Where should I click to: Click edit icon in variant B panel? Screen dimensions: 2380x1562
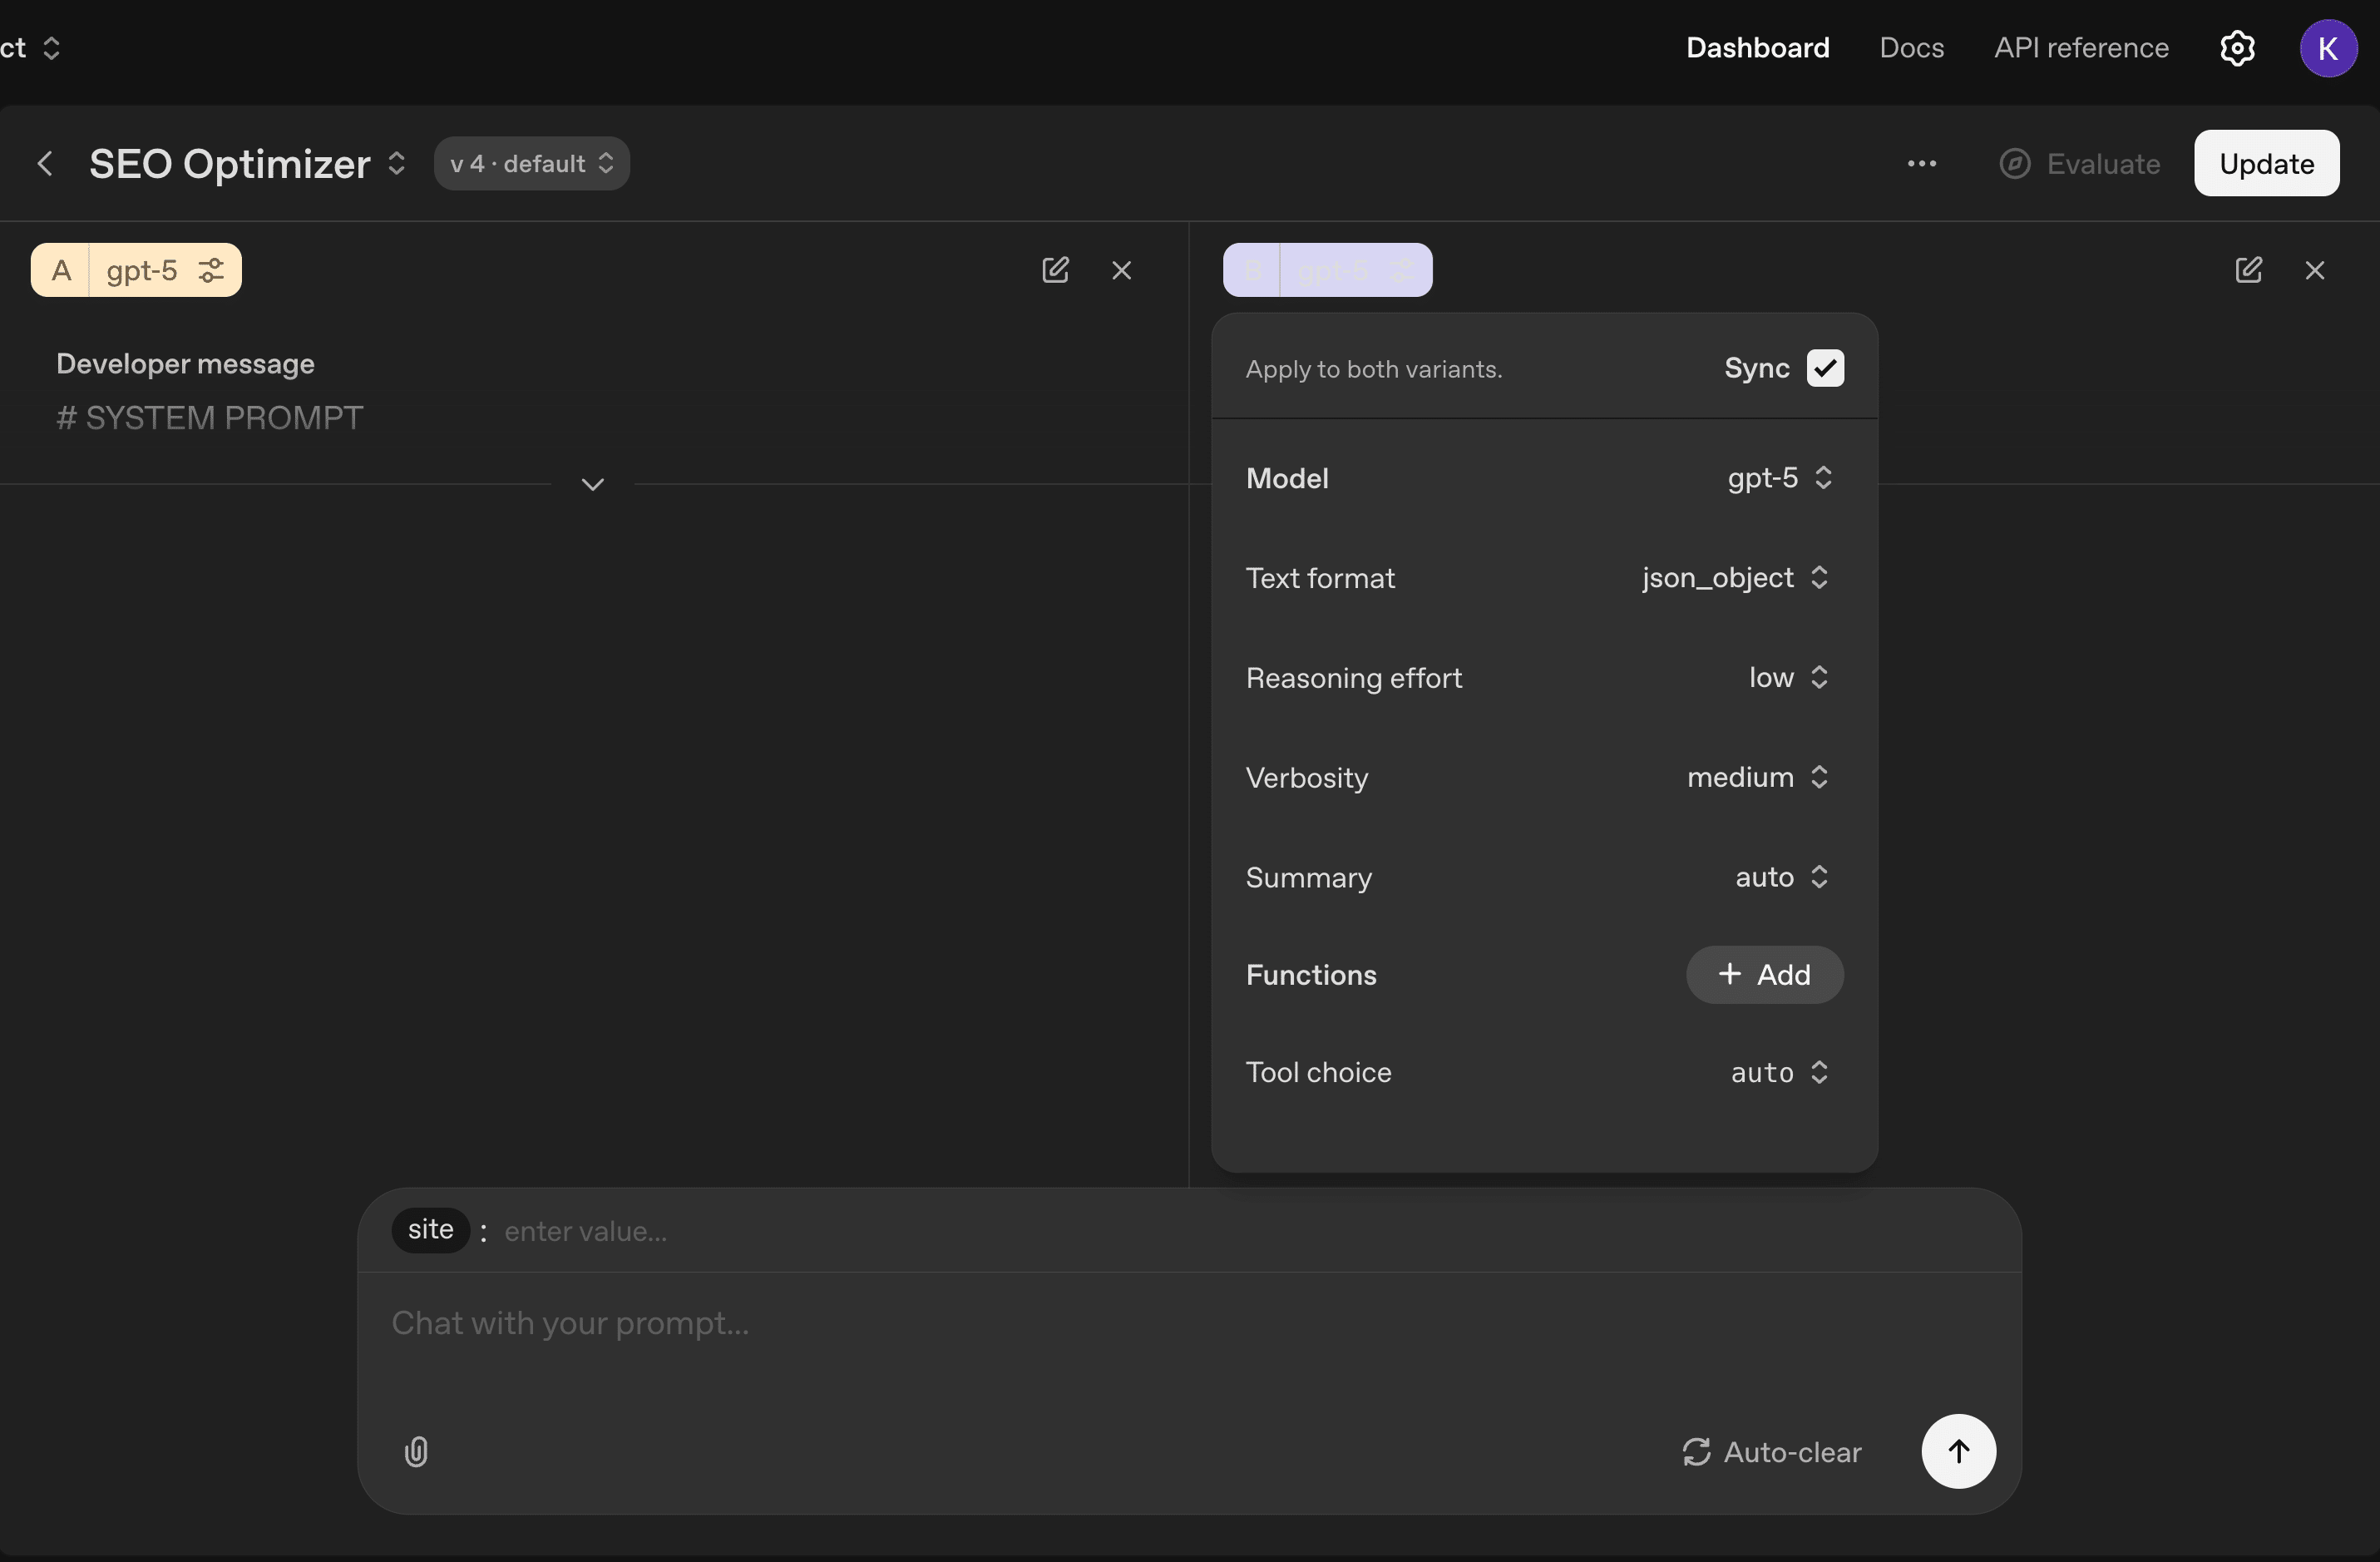click(2248, 270)
